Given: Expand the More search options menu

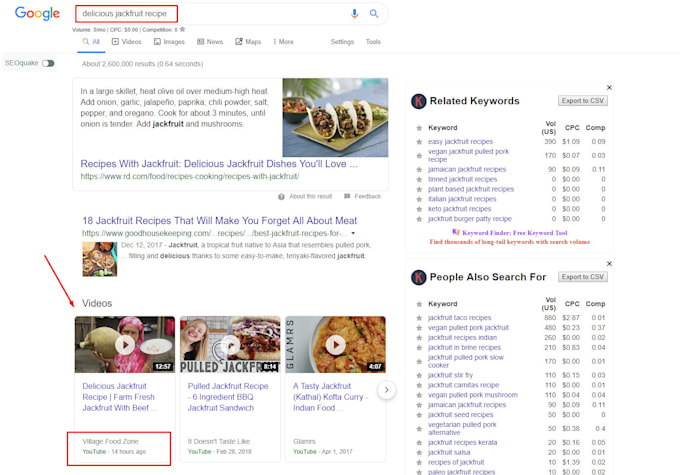Looking at the screenshot, I should [283, 42].
